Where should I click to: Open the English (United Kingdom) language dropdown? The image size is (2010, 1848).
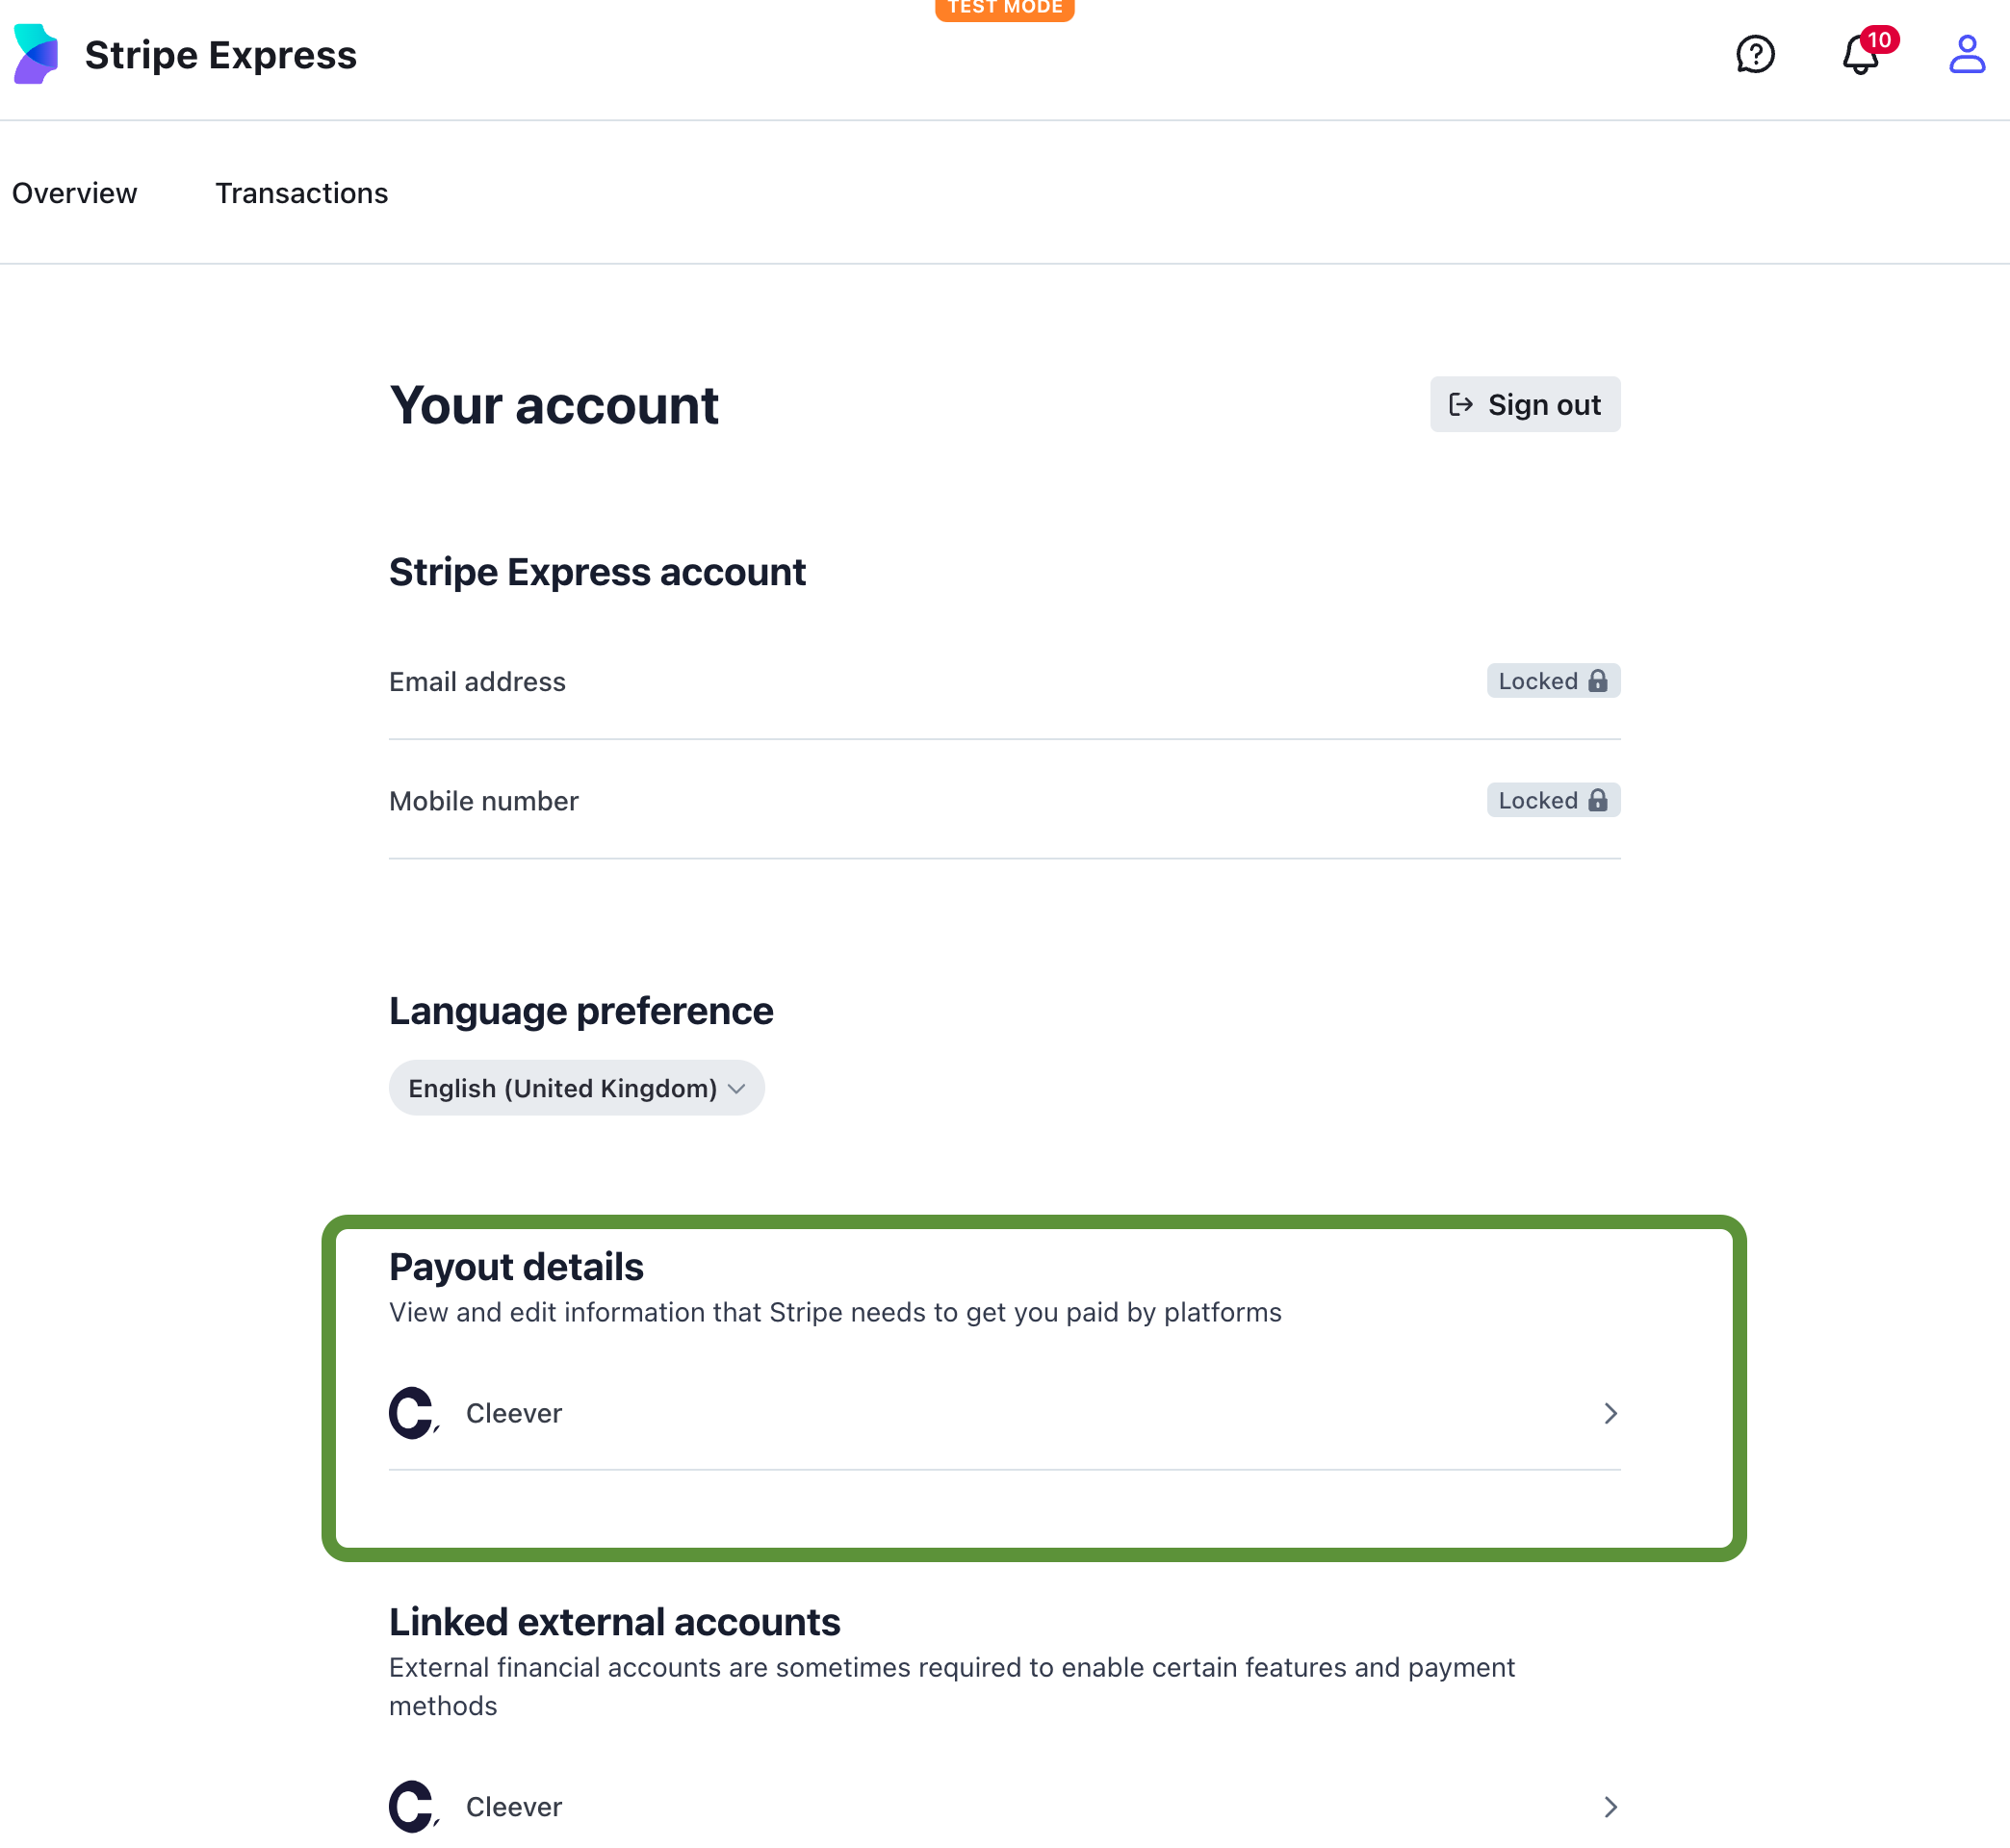click(x=576, y=1088)
